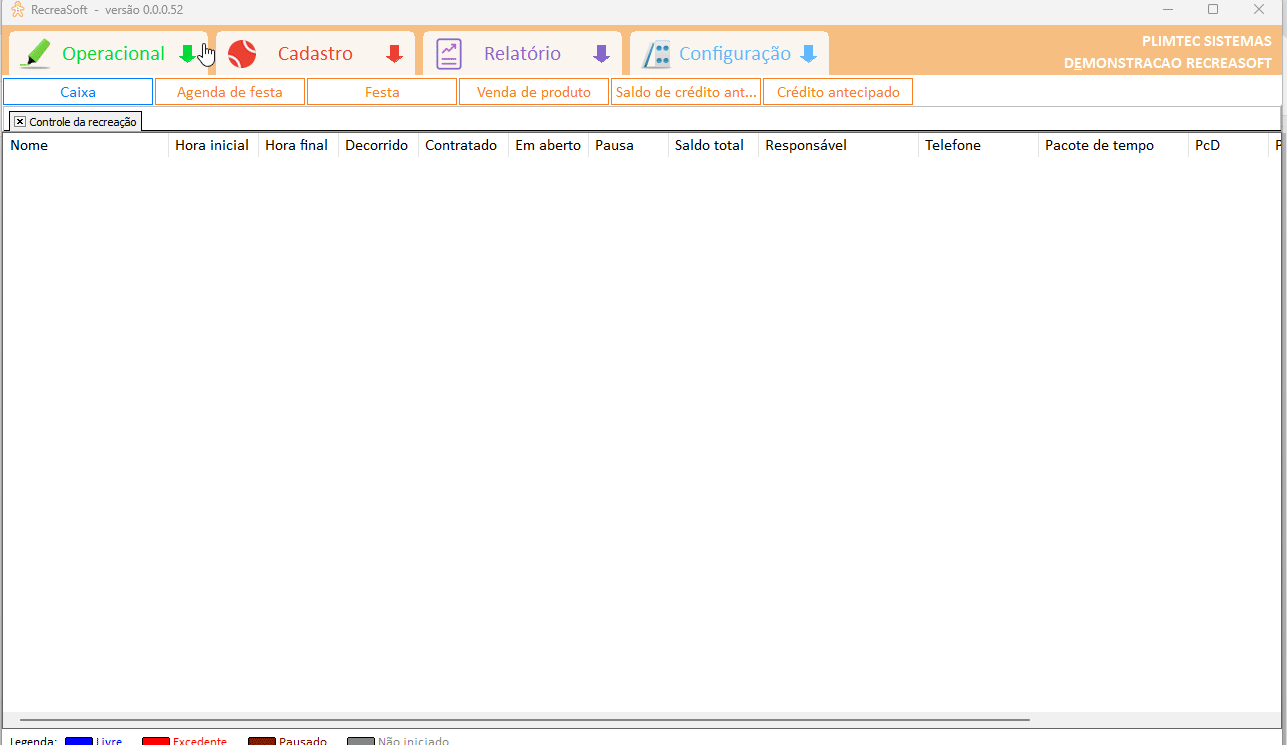Expand the Configuração blue arrow dropdown

click(808, 54)
